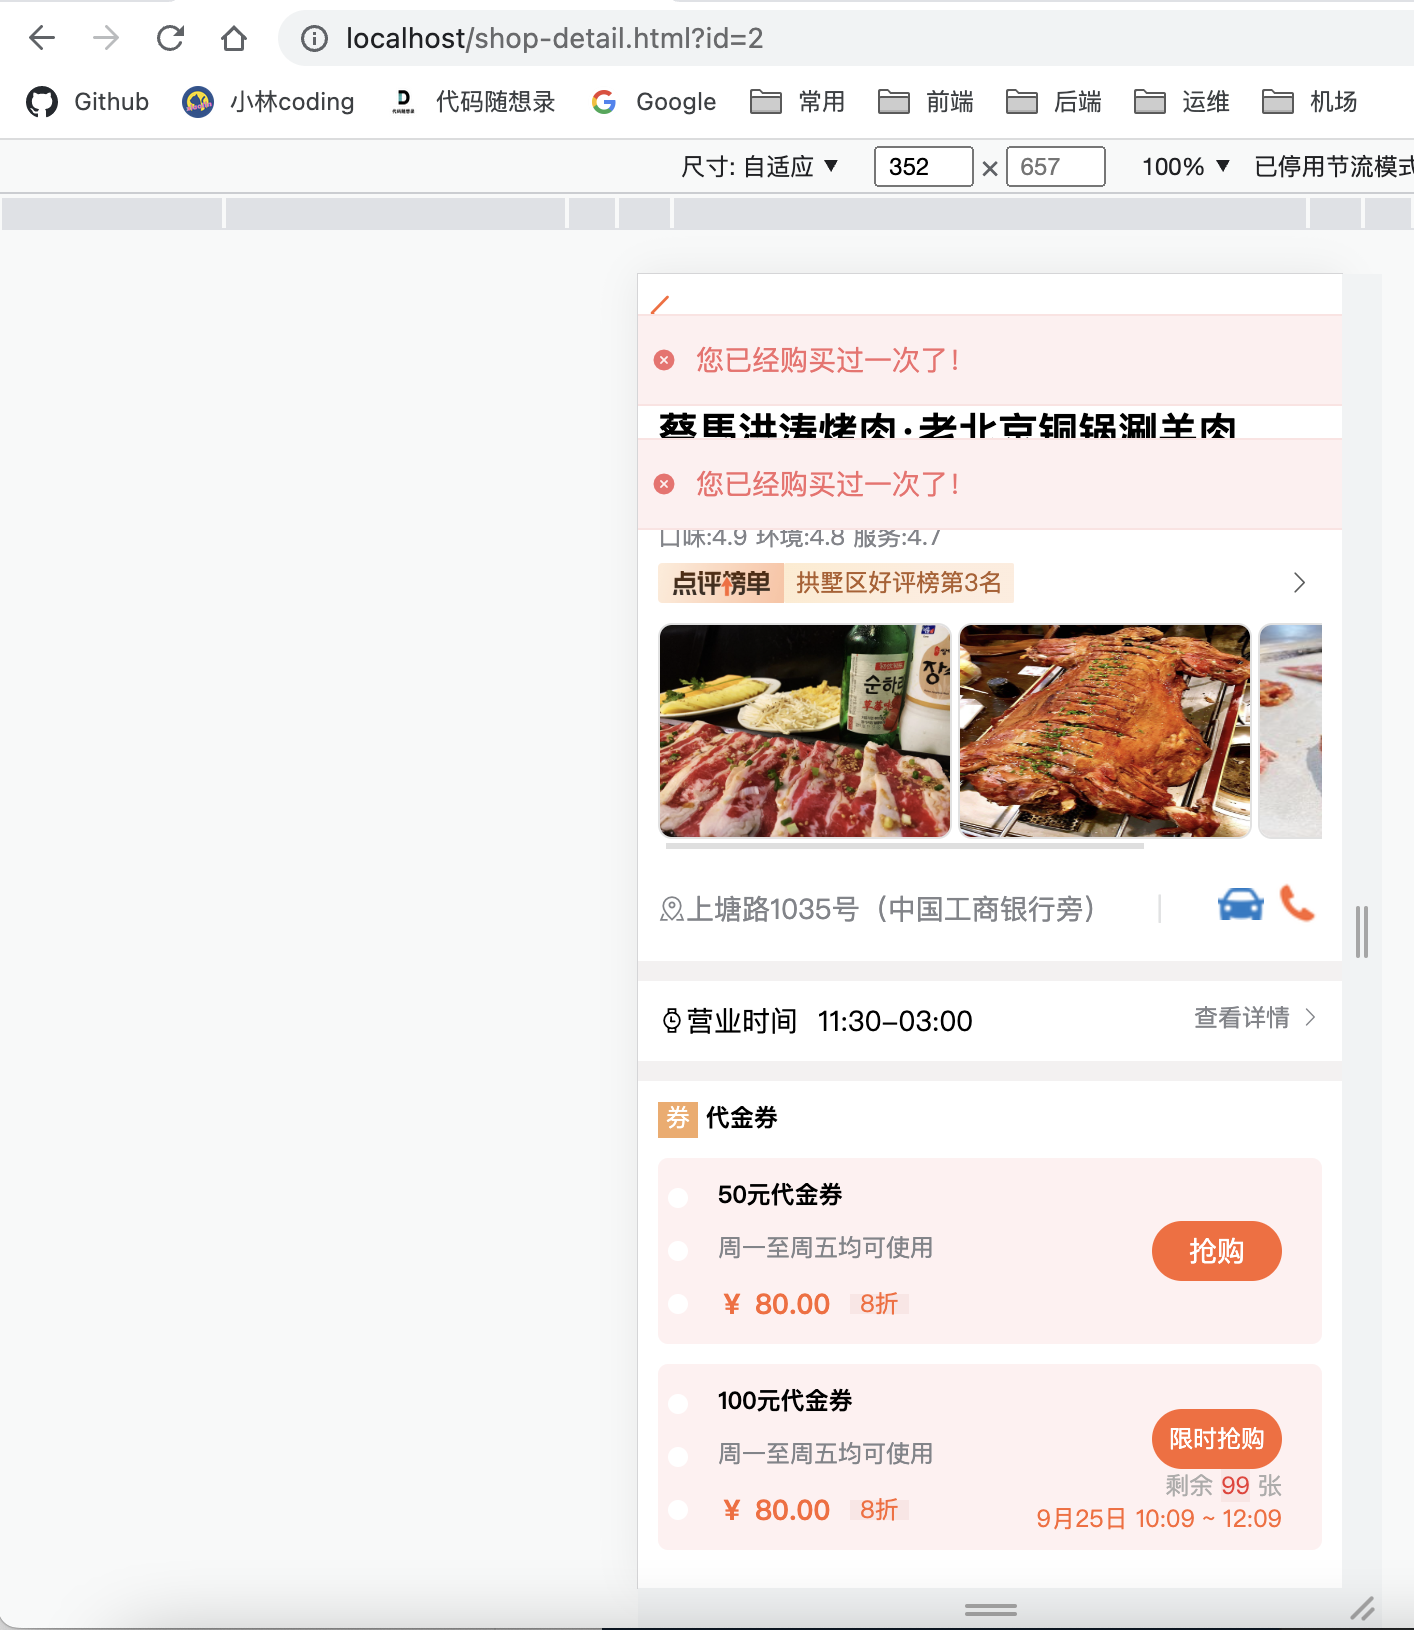
Task: Expand ranking details chevron beside 拱墅区好评榜第3名
Action: (x=1299, y=583)
